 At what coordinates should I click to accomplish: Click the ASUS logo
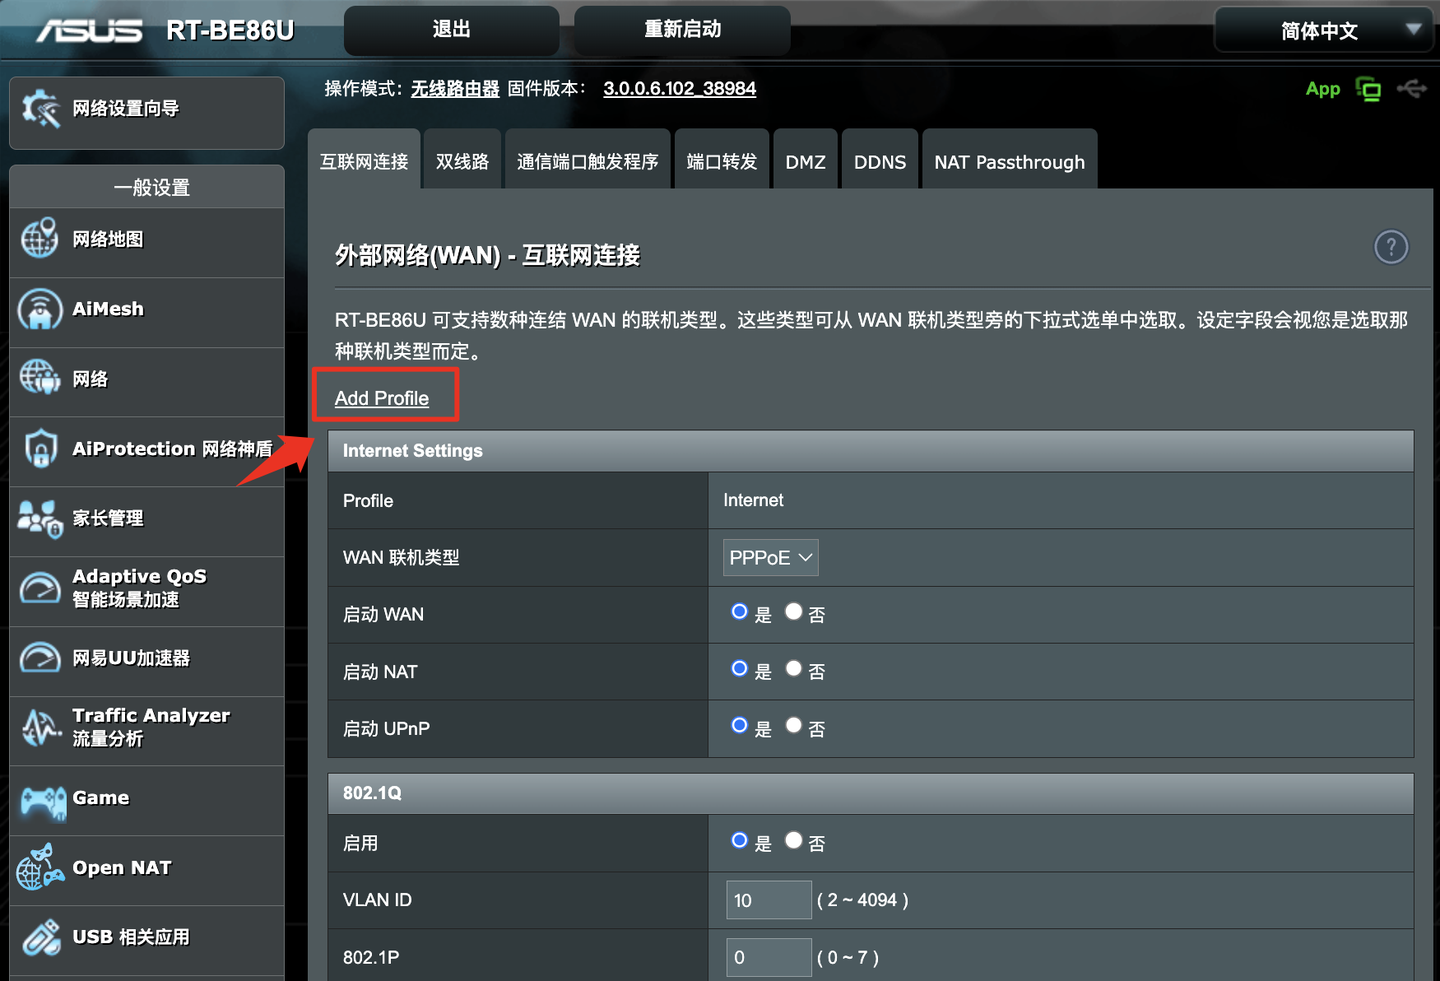click(x=89, y=31)
